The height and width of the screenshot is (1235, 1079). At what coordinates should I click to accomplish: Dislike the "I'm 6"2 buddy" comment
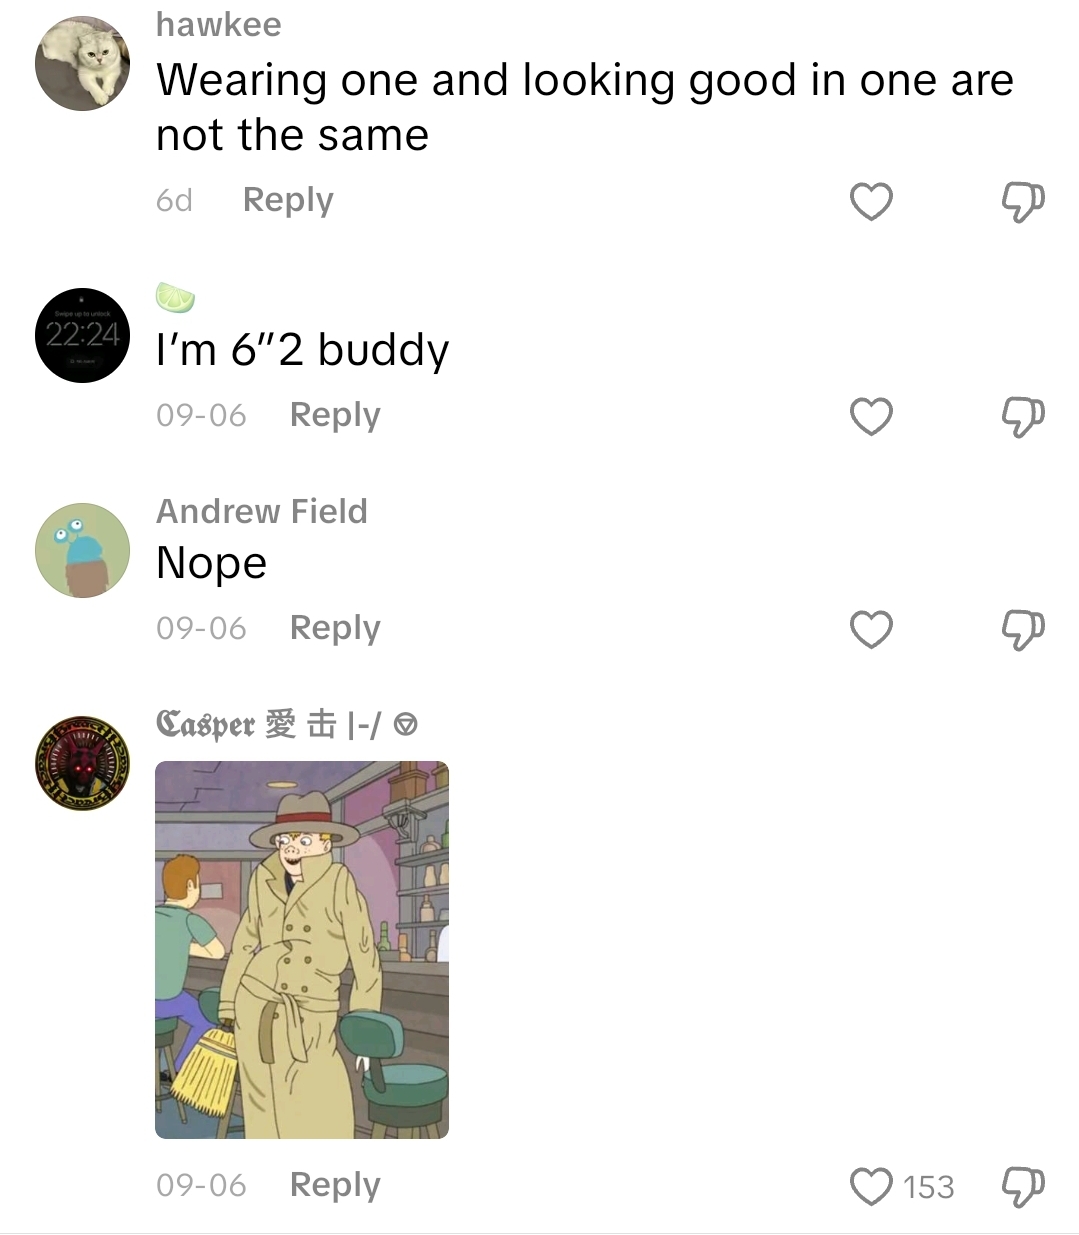pos(1023,416)
